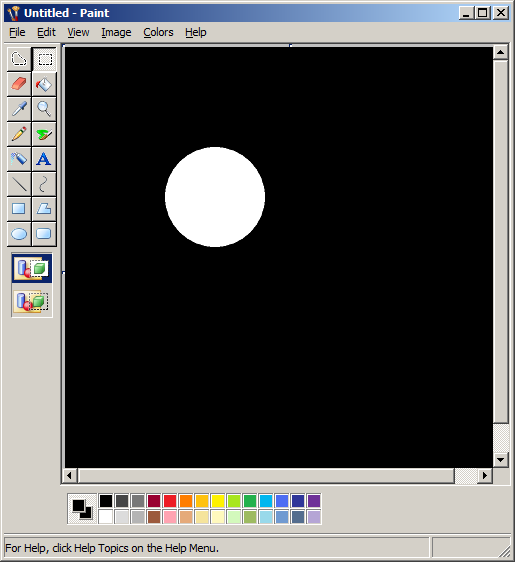The image size is (515, 562).
Task: Select the Magnifier tool
Action: point(44,109)
